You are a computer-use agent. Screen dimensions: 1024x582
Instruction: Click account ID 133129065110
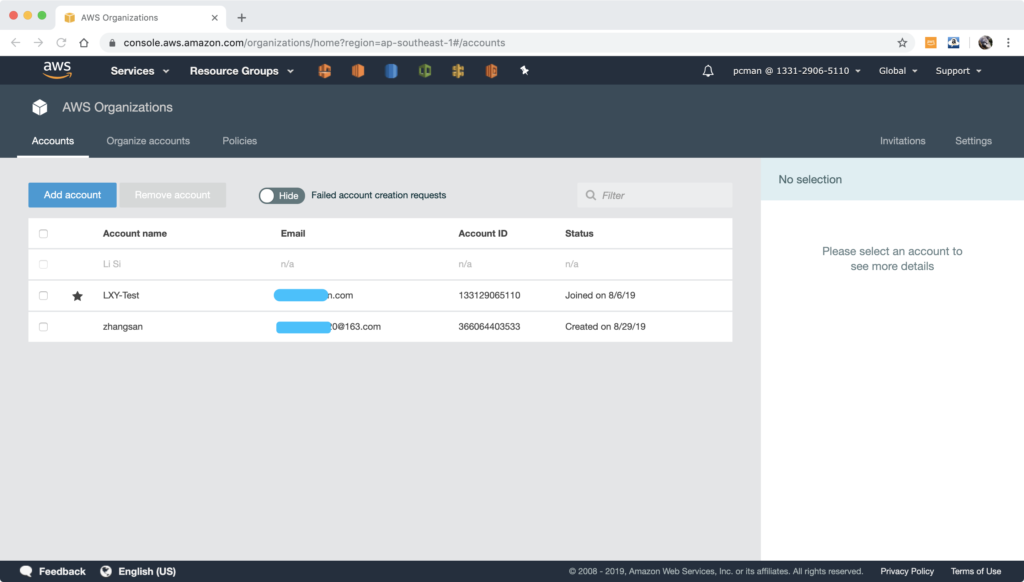pos(489,295)
